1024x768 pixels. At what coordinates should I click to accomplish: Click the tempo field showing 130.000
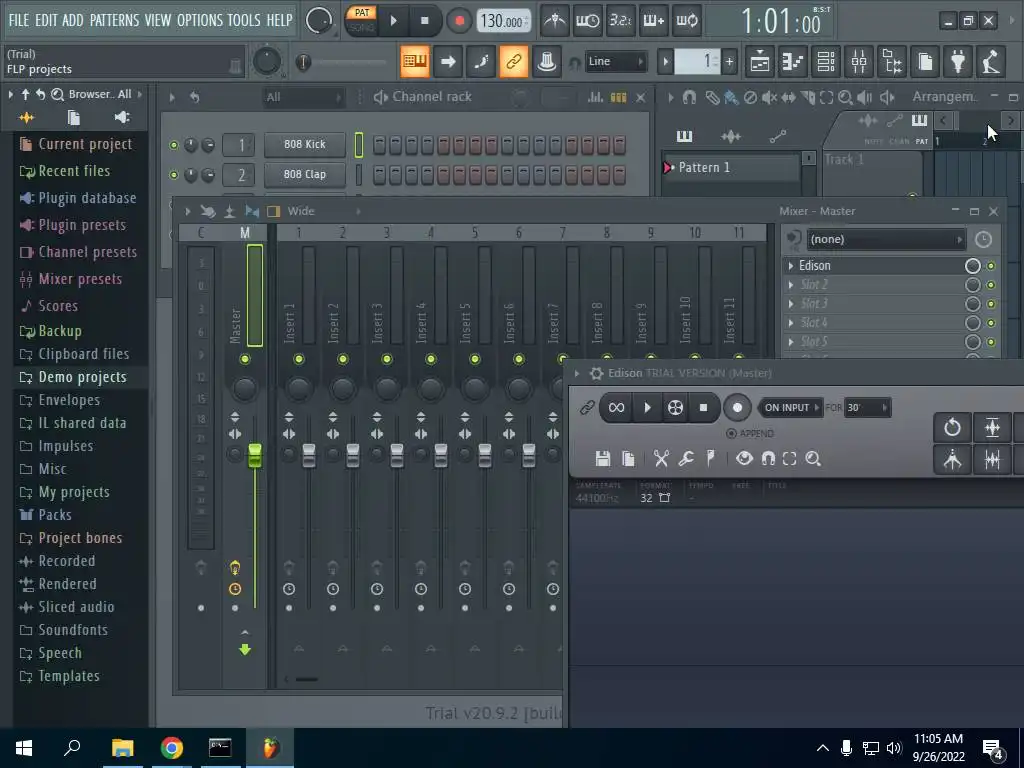coord(503,21)
